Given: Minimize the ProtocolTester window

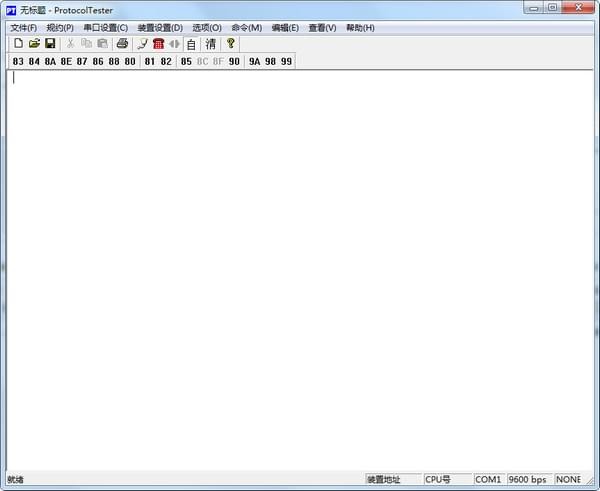Looking at the screenshot, I should (534, 8).
